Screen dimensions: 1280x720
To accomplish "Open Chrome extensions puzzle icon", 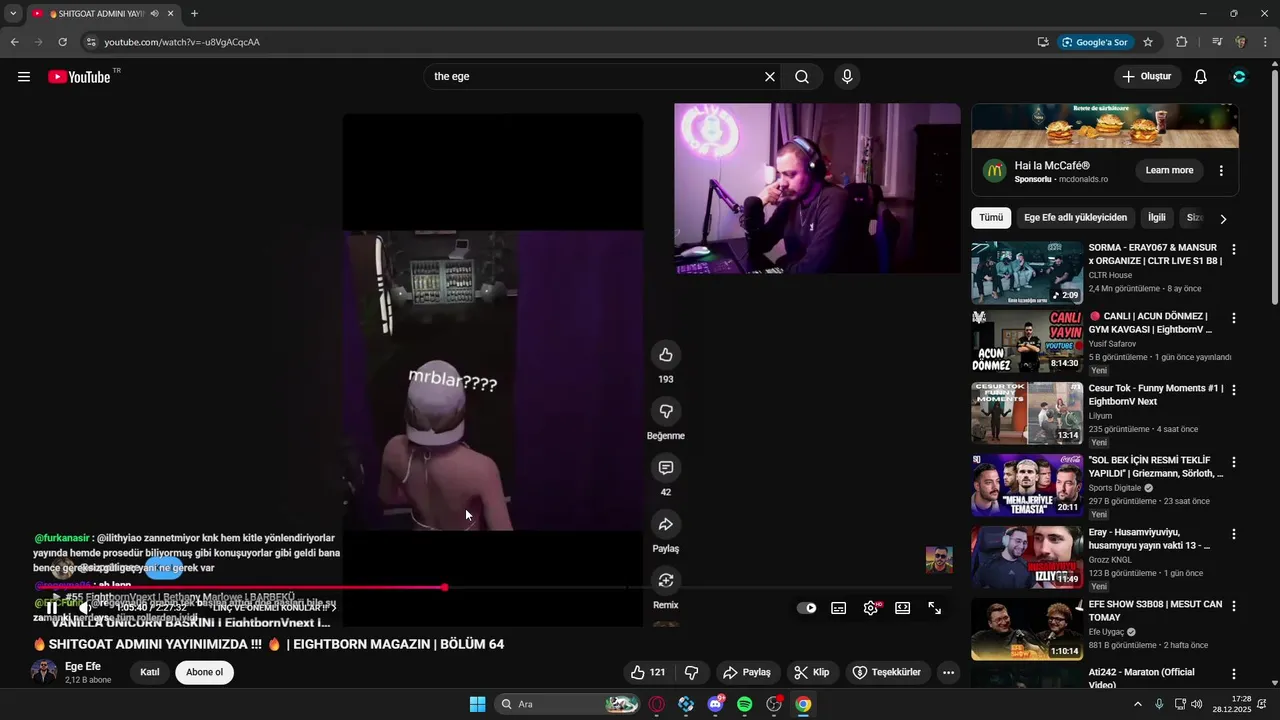I will click(x=1182, y=42).
